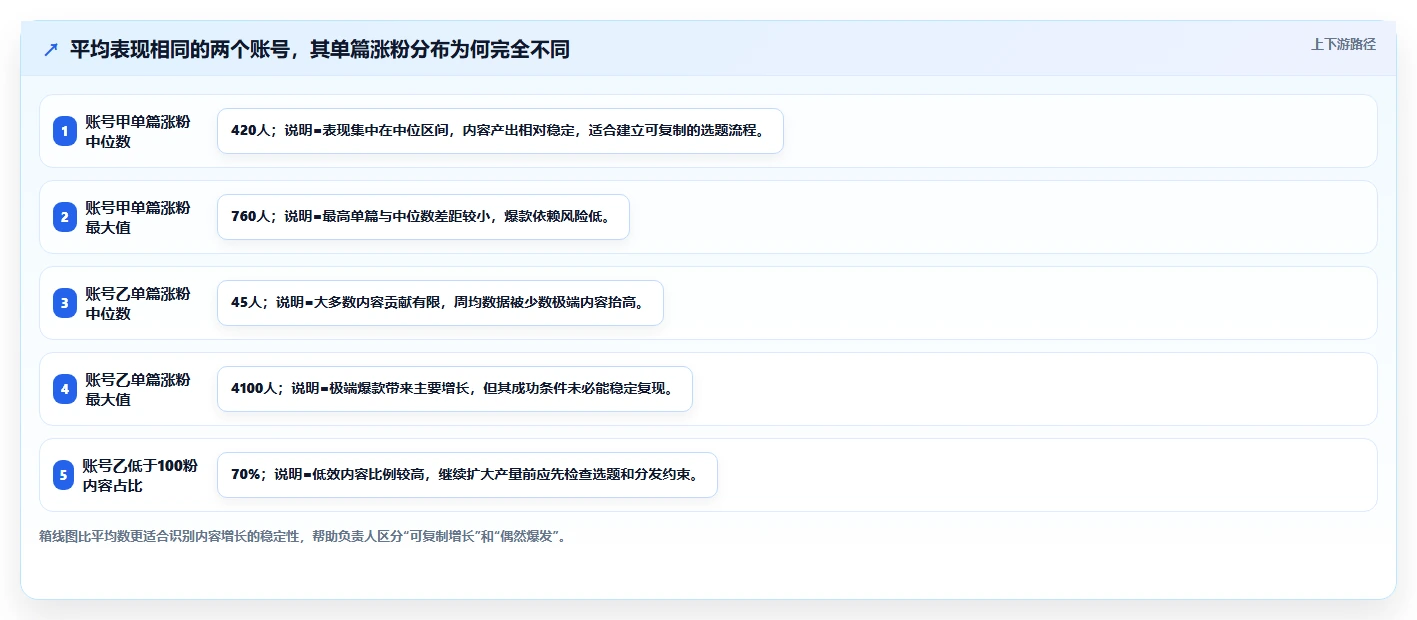Select label 账号乙低于100粉内容占比
This screenshot has width=1417, height=620.
[x=140, y=475]
